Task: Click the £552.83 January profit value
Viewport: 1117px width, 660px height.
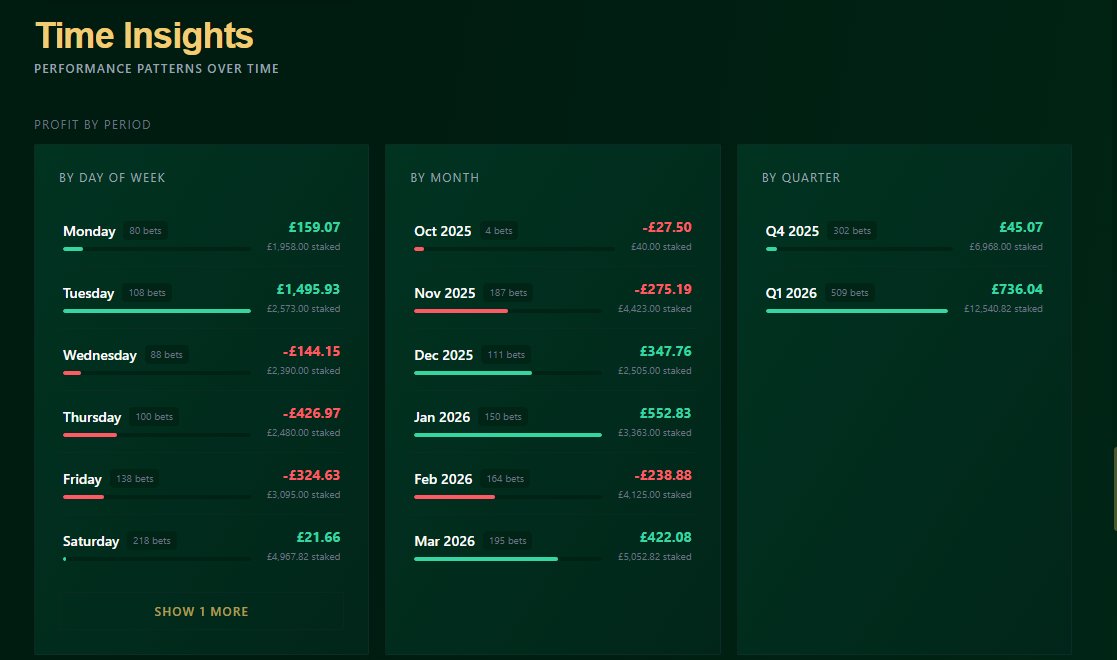Action: pyautogui.click(x=665, y=413)
